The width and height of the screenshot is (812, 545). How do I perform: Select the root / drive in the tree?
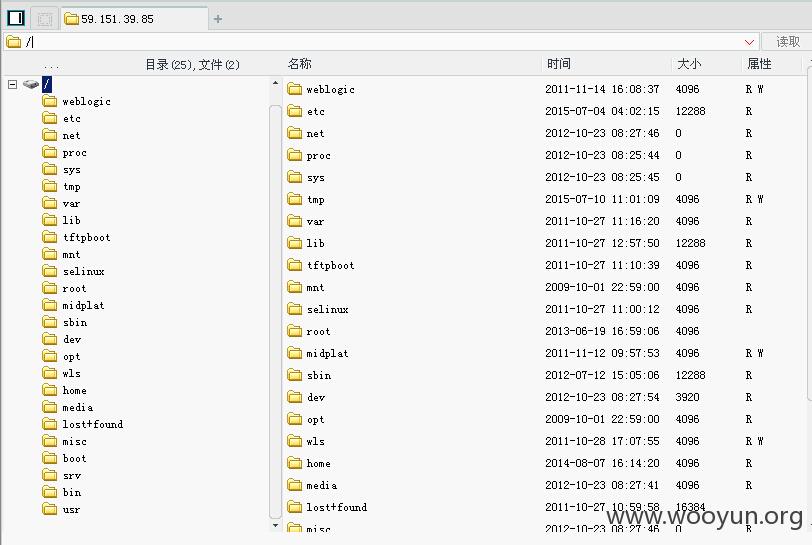pyautogui.click(x=47, y=84)
